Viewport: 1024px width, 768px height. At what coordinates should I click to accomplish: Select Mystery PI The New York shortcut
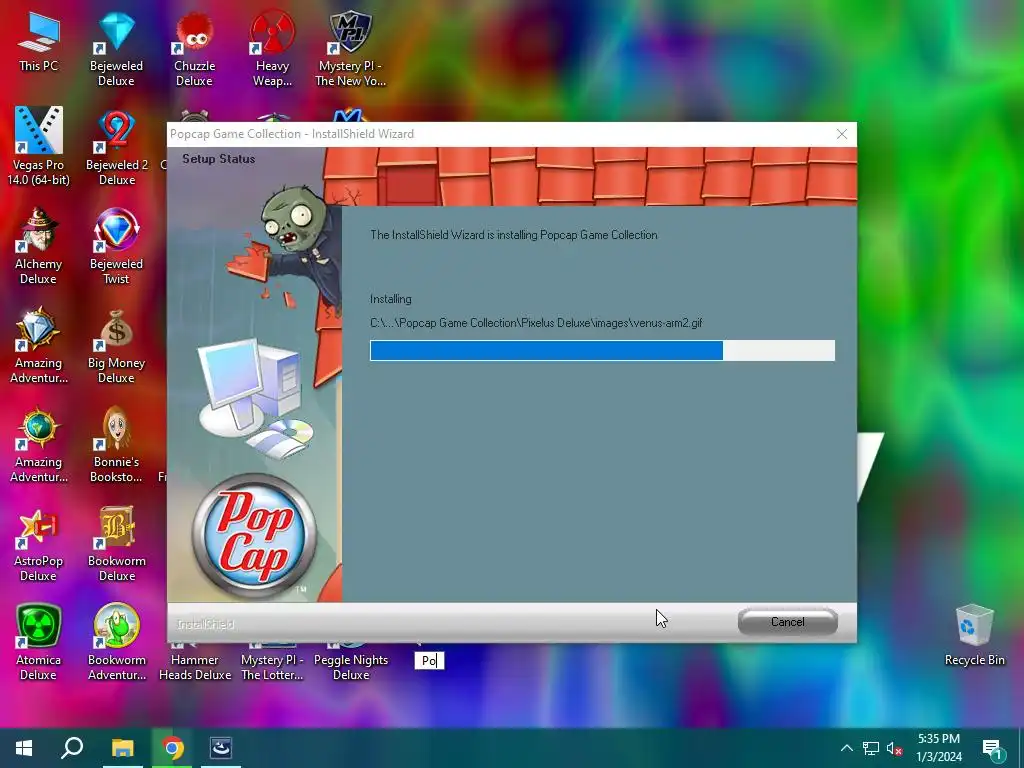(x=351, y=49)
